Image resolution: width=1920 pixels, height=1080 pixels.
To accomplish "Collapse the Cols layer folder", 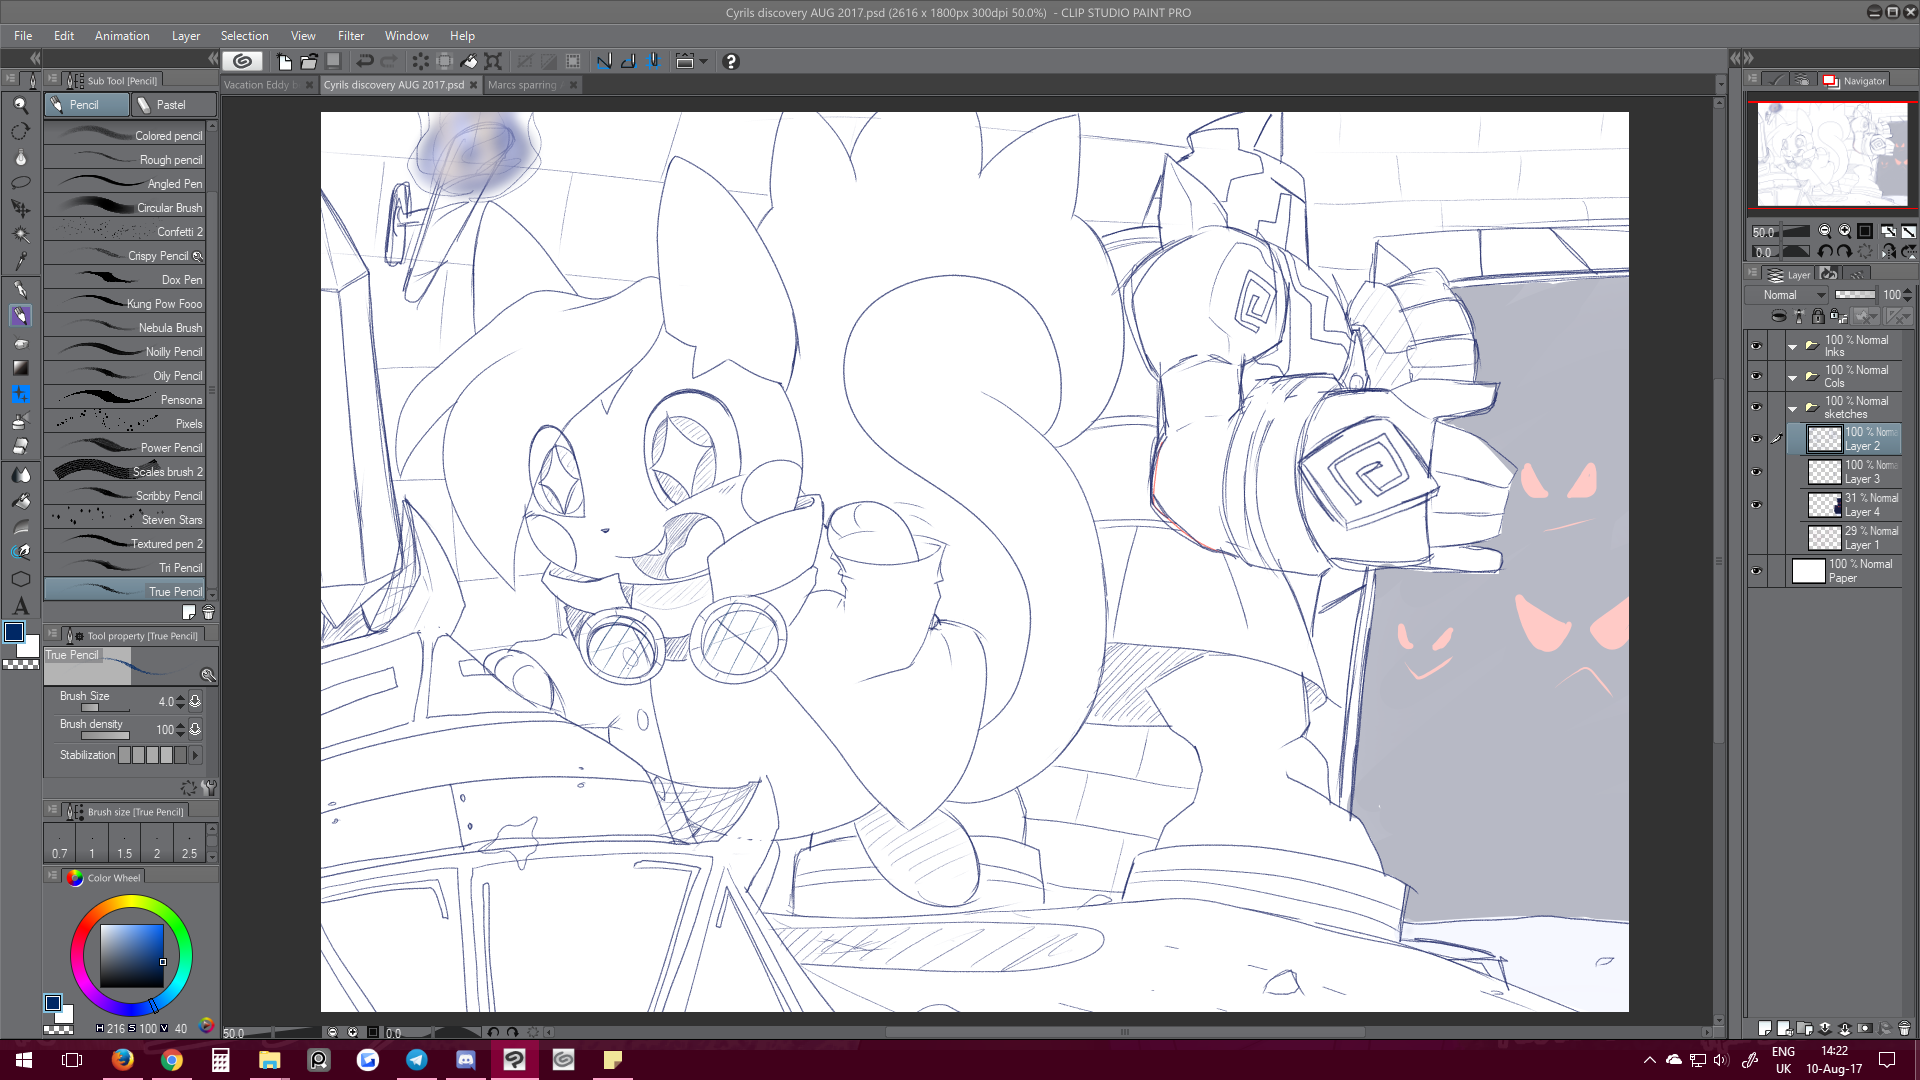I will [1792, 377].
